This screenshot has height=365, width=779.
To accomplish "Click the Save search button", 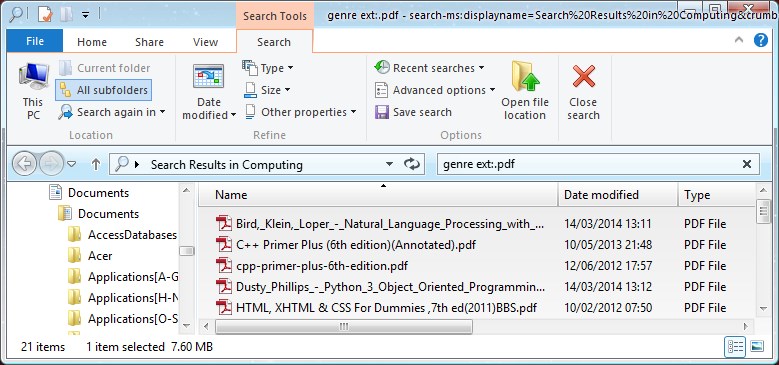I will 413,112.
